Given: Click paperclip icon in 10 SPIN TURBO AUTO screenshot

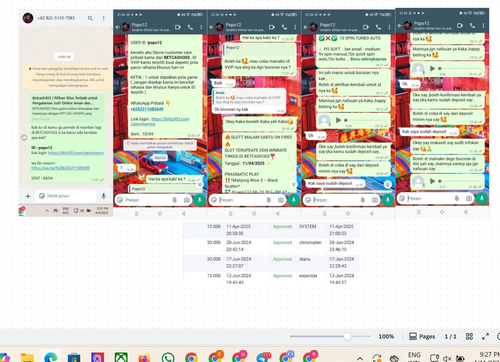Looking at the screenshot, I should click(363, 200).
